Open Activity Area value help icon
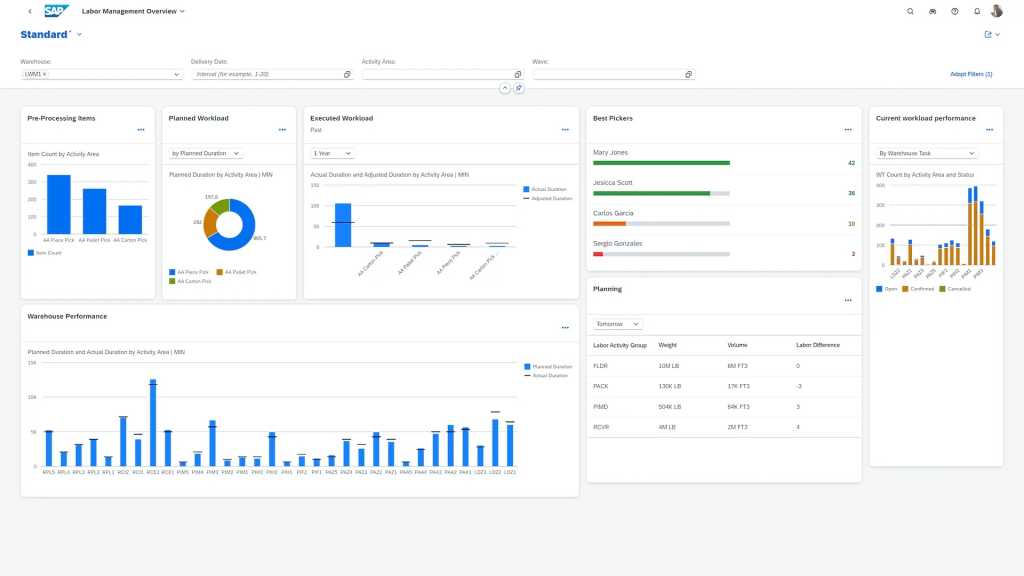 pyautogui.click(x=518, y=74)
